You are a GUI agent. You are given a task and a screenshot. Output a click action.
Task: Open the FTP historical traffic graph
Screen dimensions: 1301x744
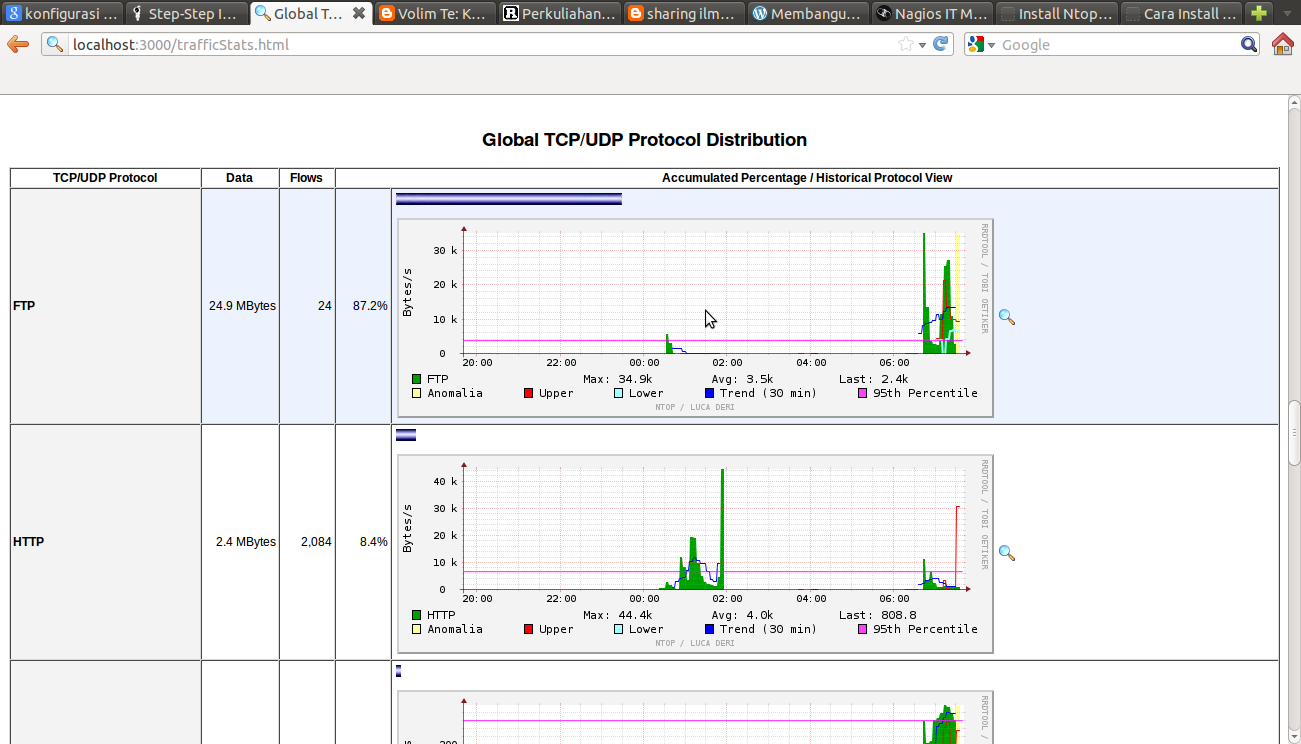pyautogui.click(x=695, y=317)
